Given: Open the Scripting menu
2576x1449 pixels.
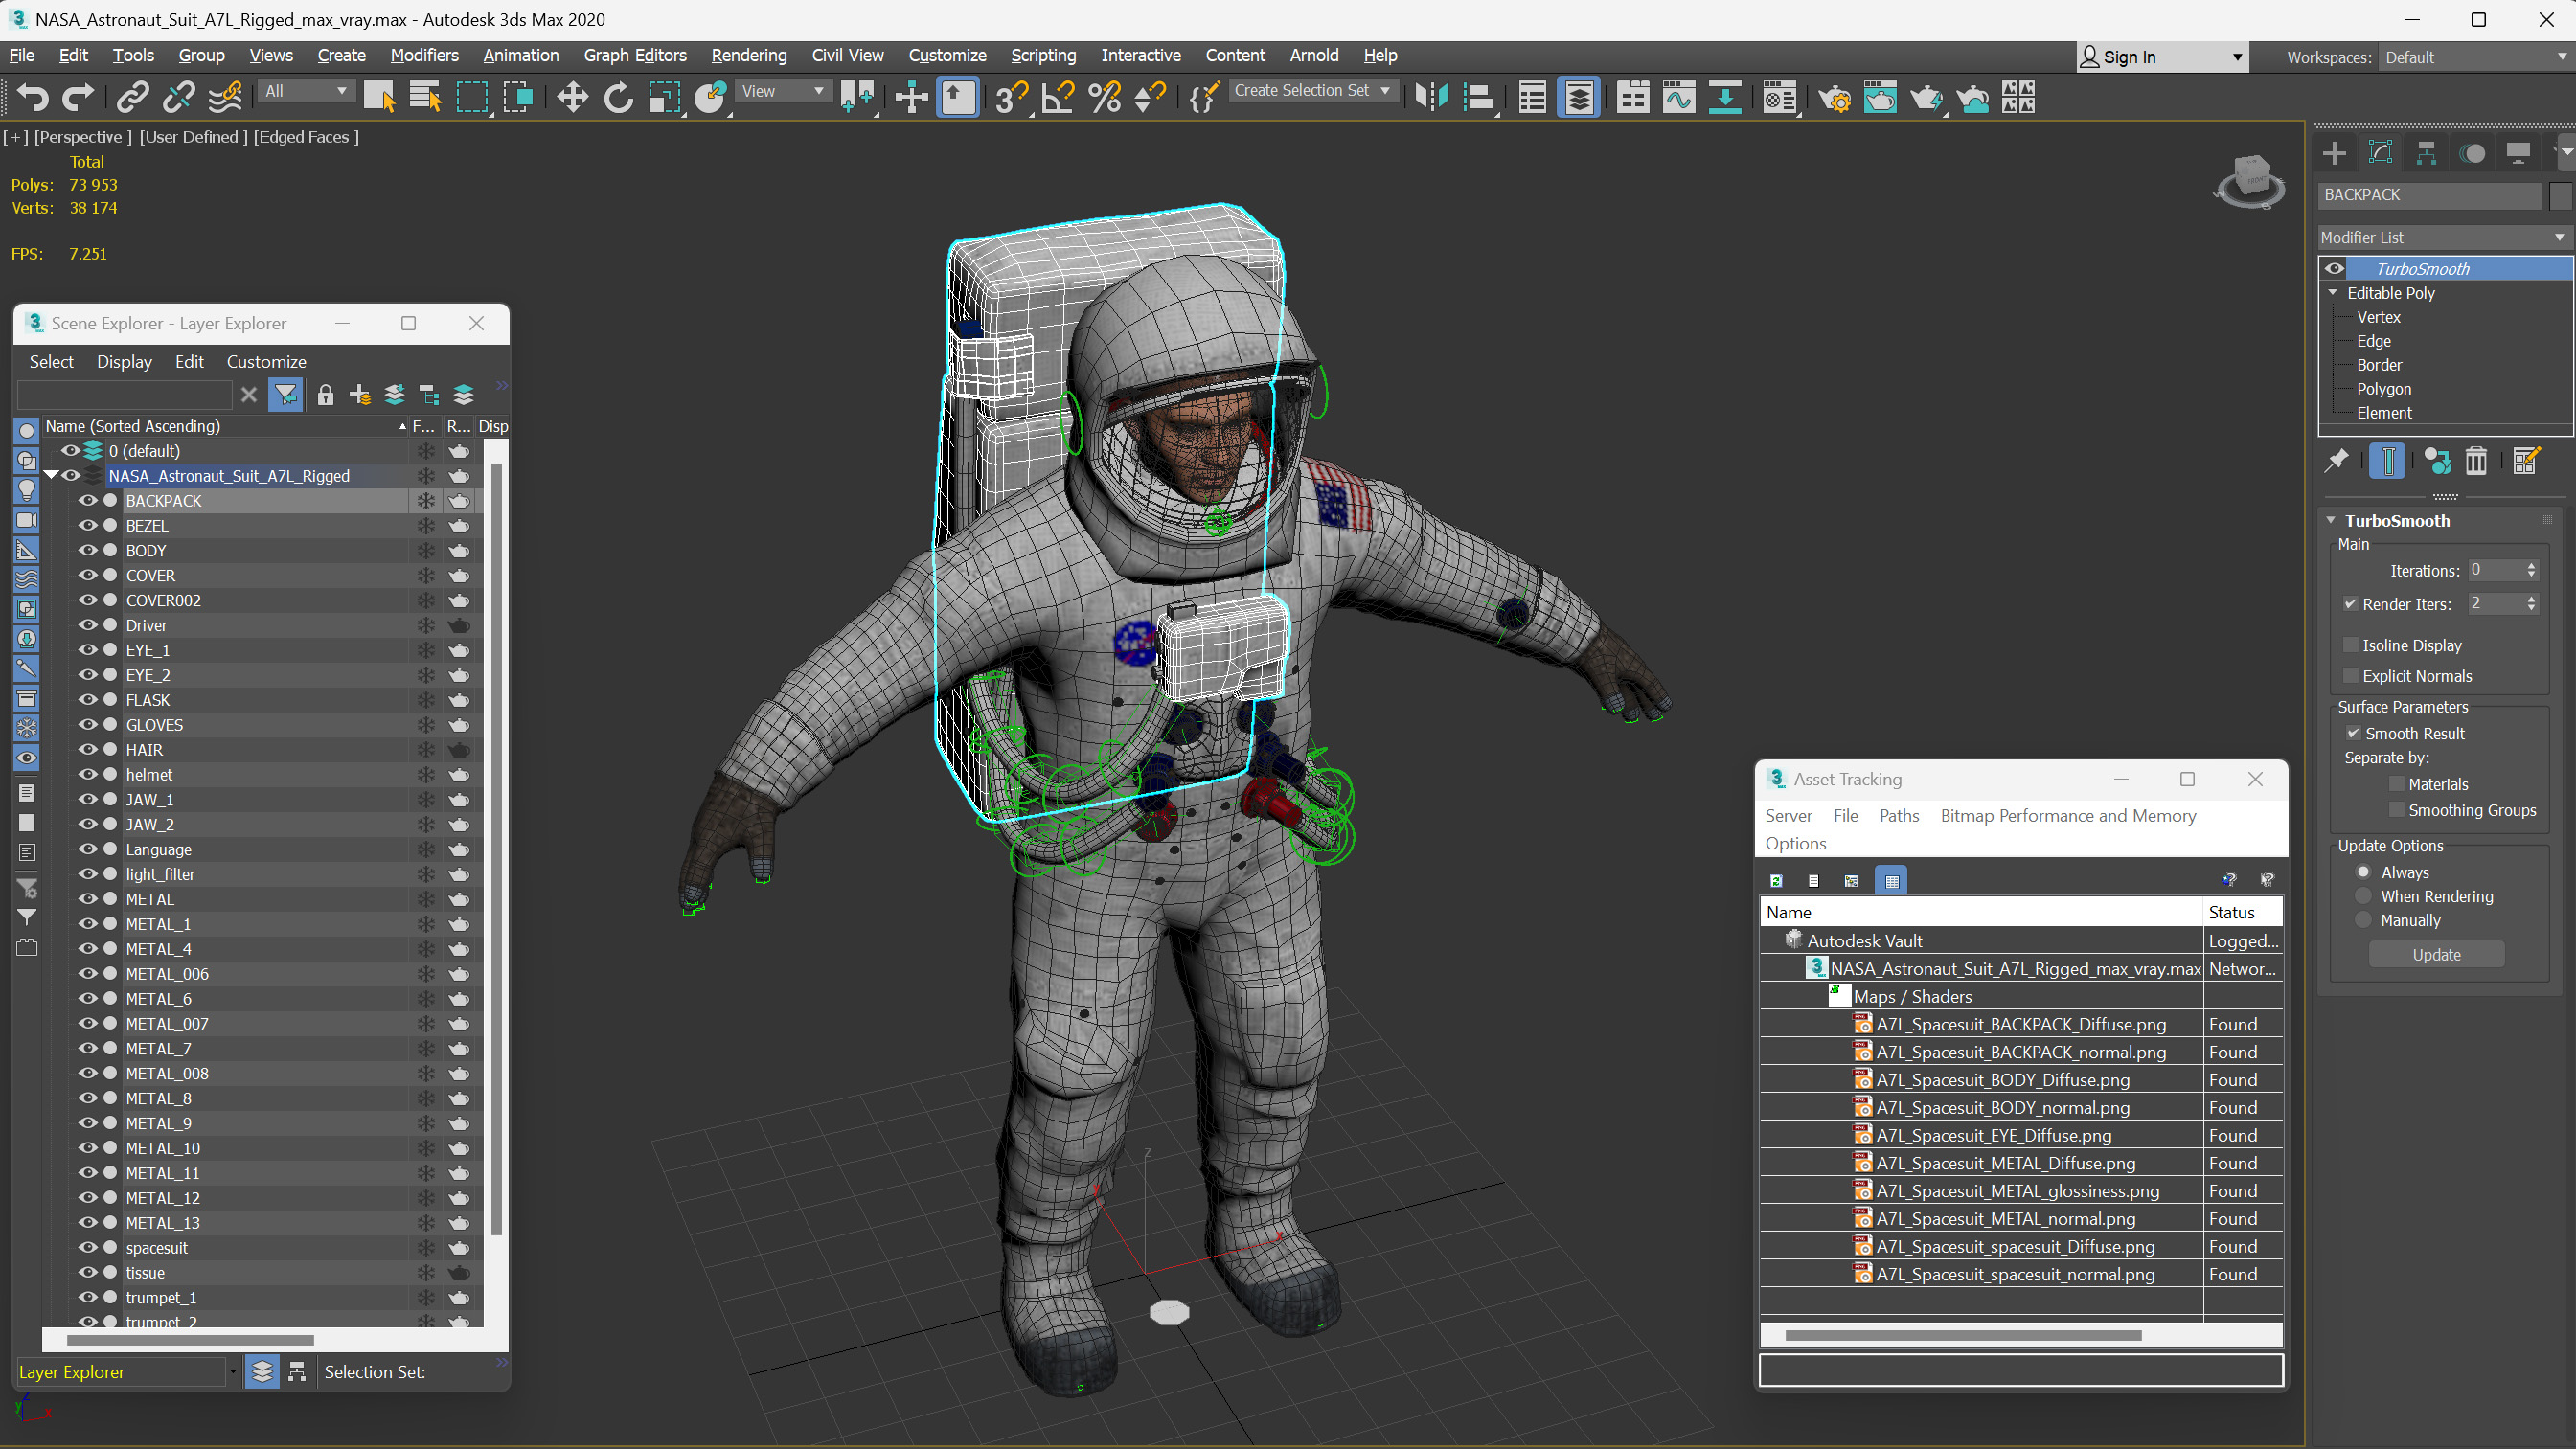Looking at the screenshot, I should 1043,55.
